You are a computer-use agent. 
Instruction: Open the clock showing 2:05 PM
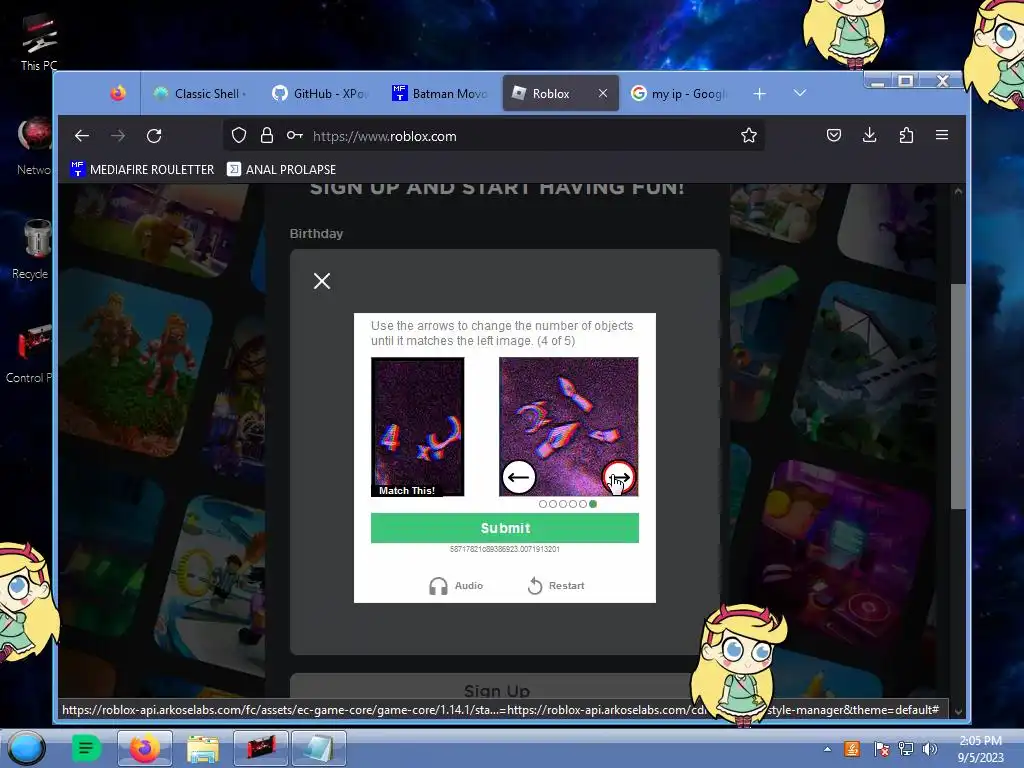[980, 749]
